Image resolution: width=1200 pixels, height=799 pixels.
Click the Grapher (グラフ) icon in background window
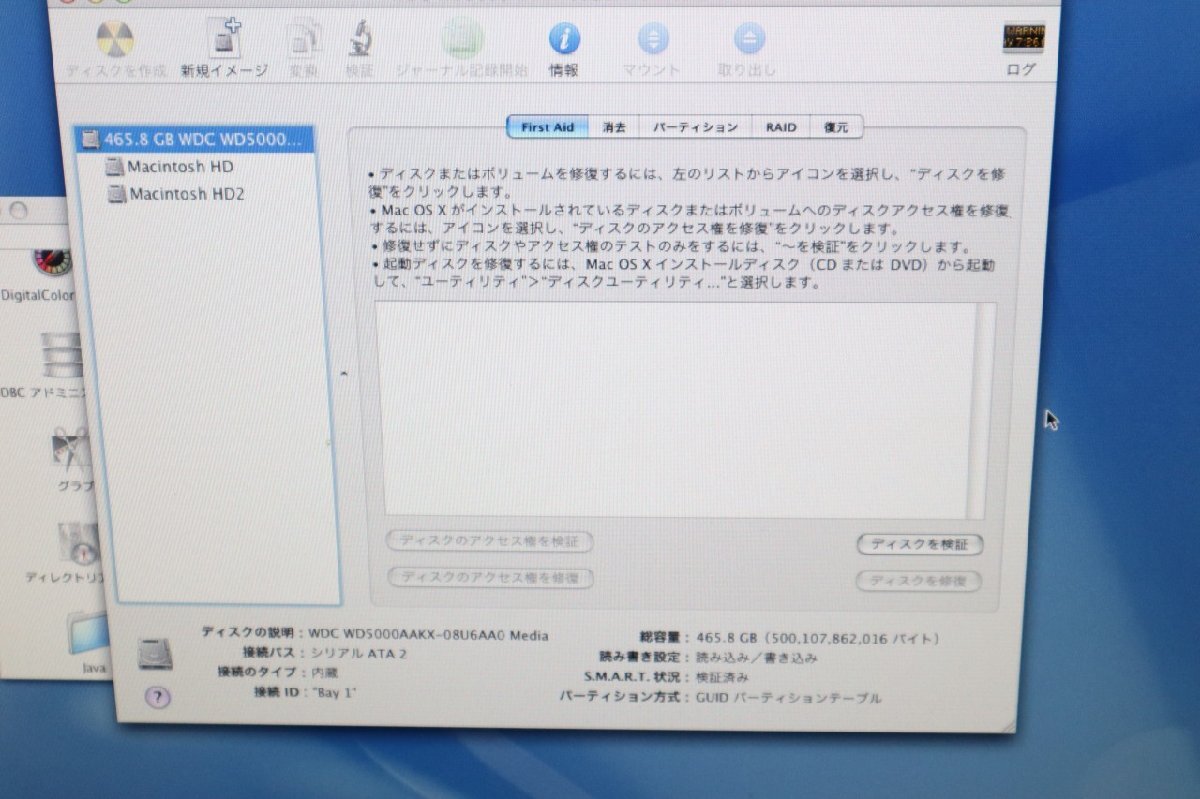pos(72,449)
